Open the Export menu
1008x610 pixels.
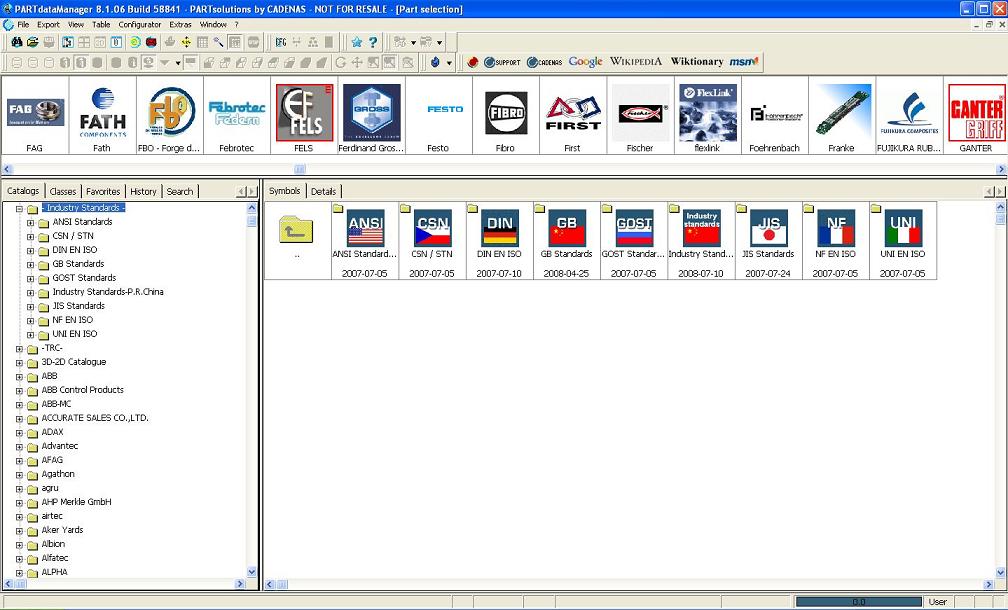pyautogui.click(x=48, y=24)
